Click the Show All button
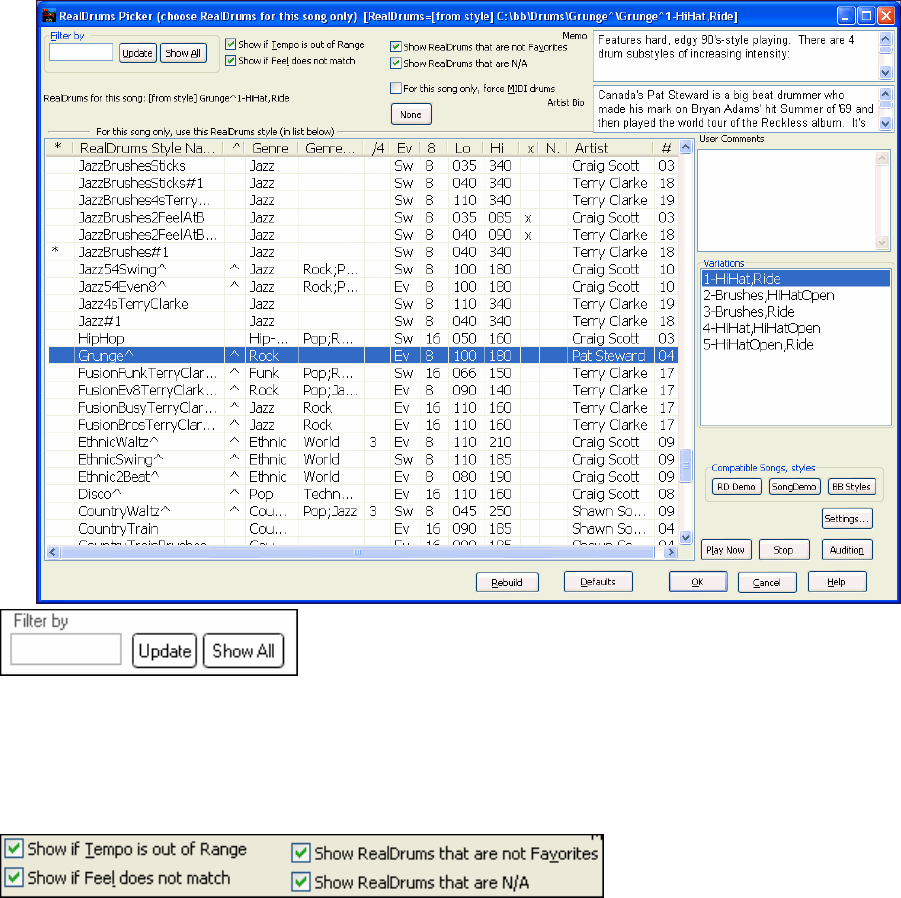Screen dimensions: 901x898 coord(184,53)
